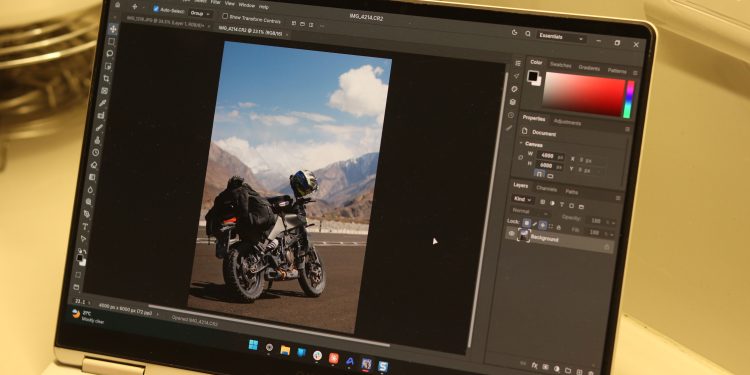750x375 pixels.
Task: Uncheck the Auto-Select checkbox
Action: tap(156, 9)
